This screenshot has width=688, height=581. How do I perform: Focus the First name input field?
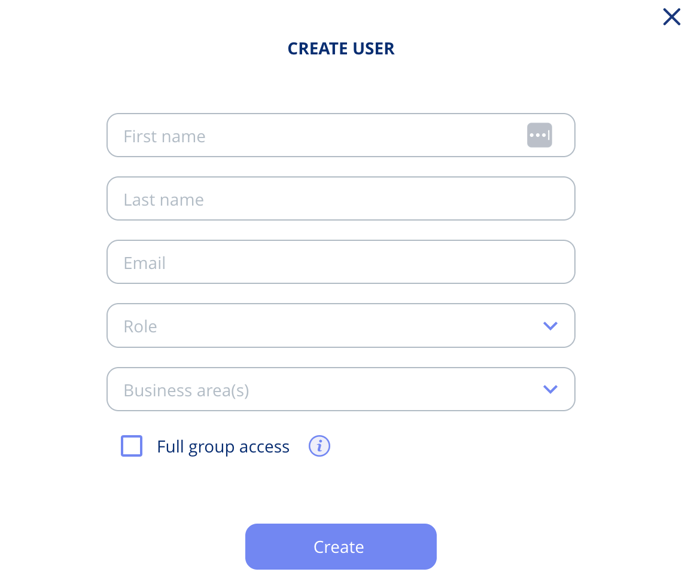[341, 135]
